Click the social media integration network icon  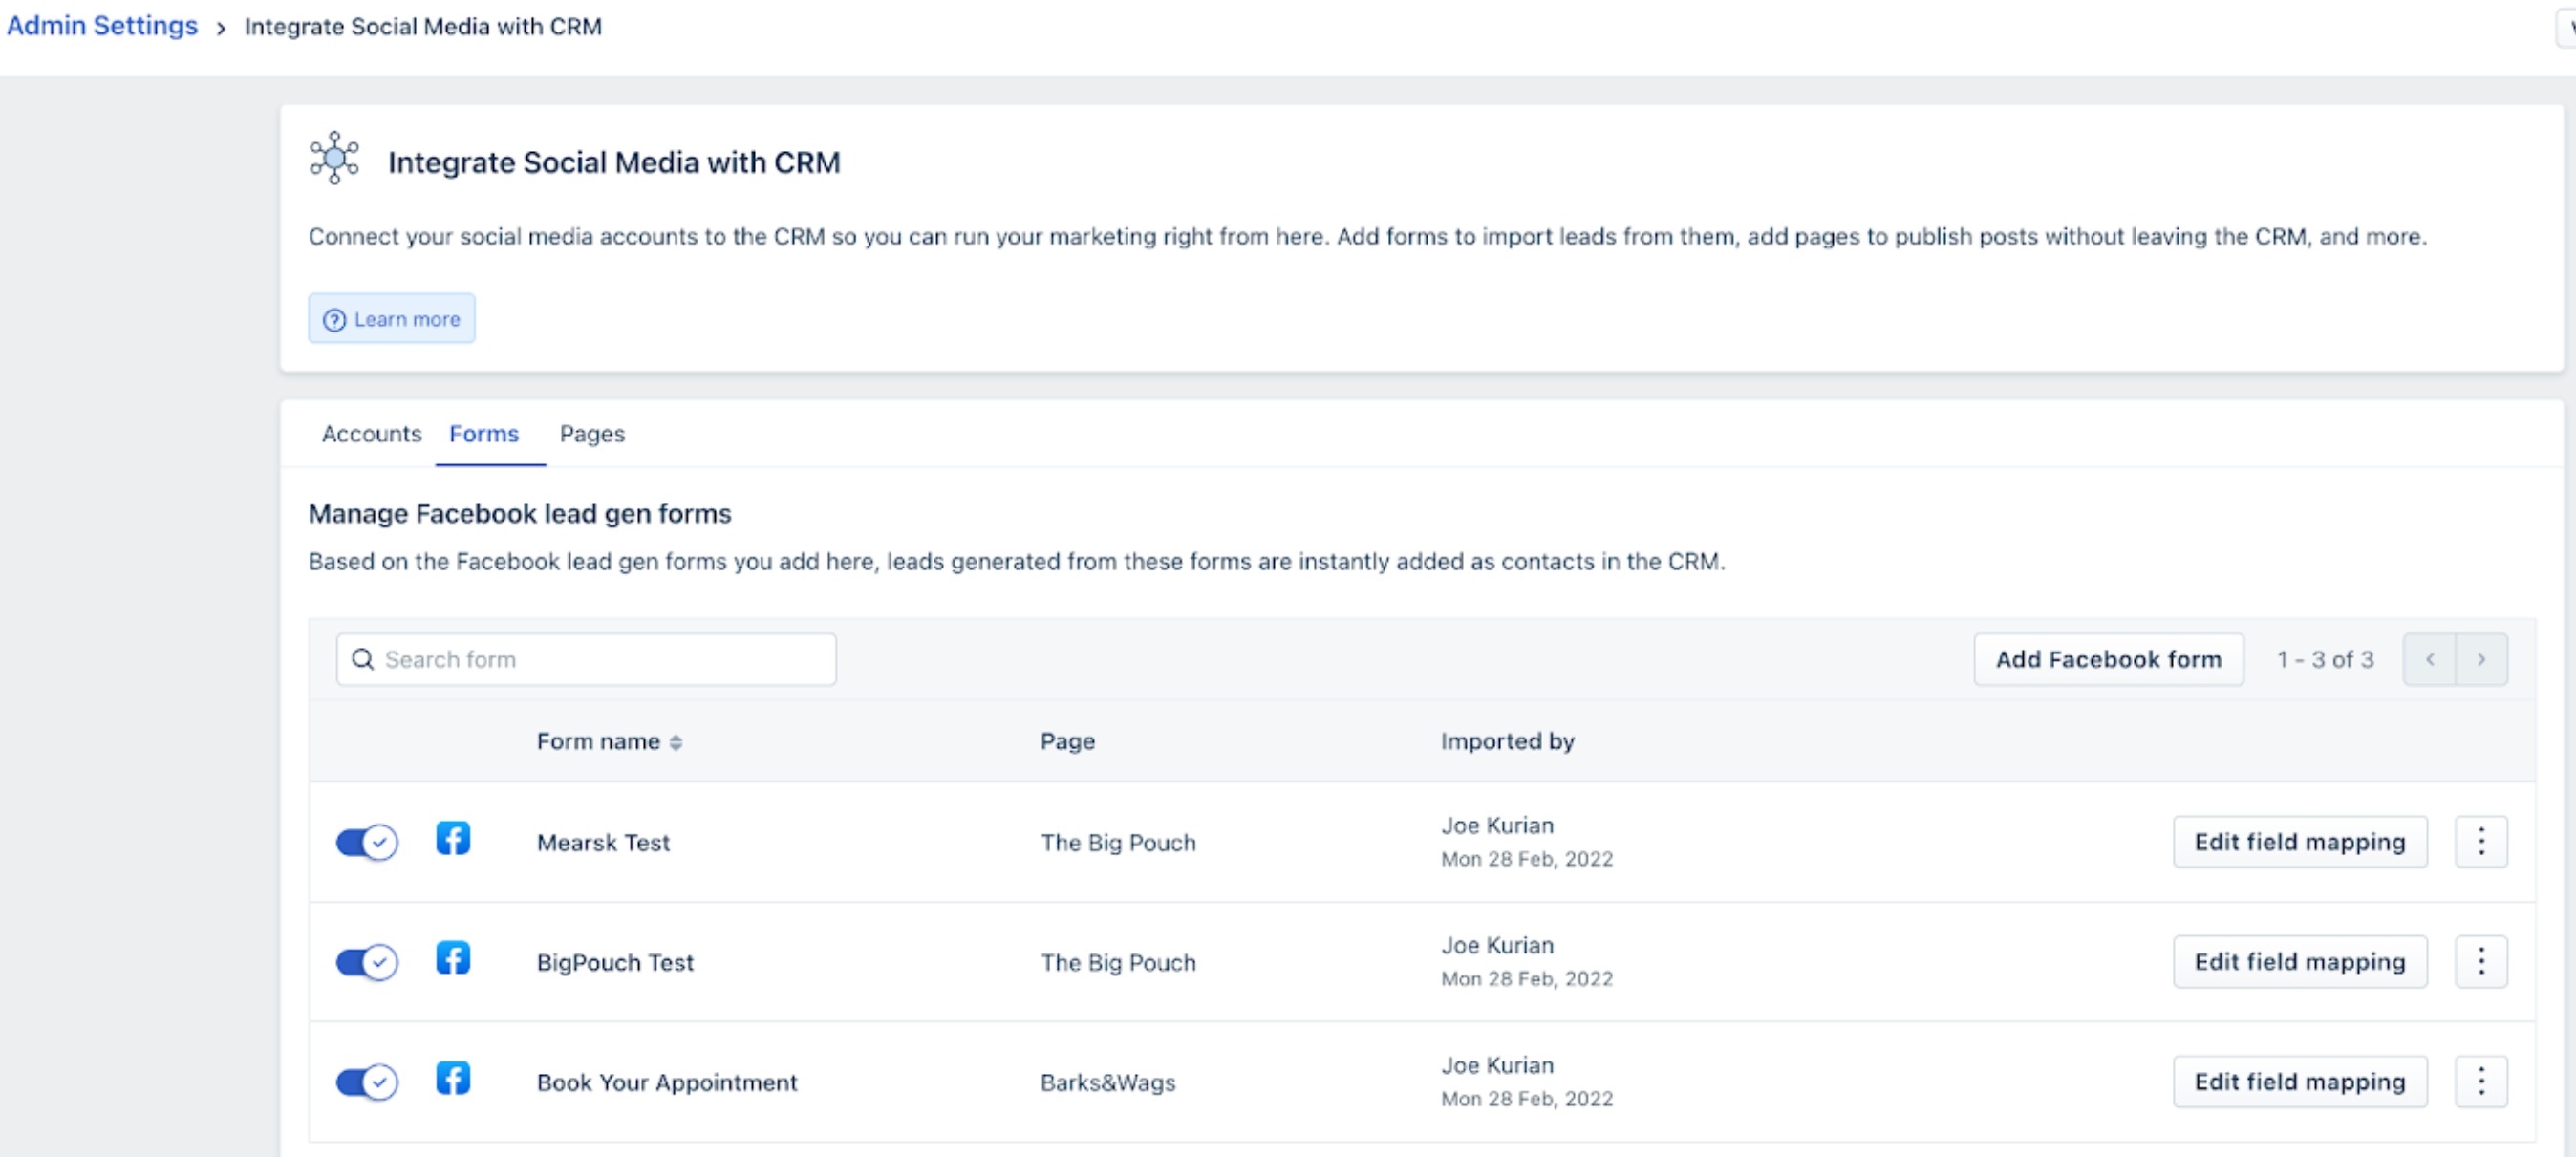tap(334, 158)
